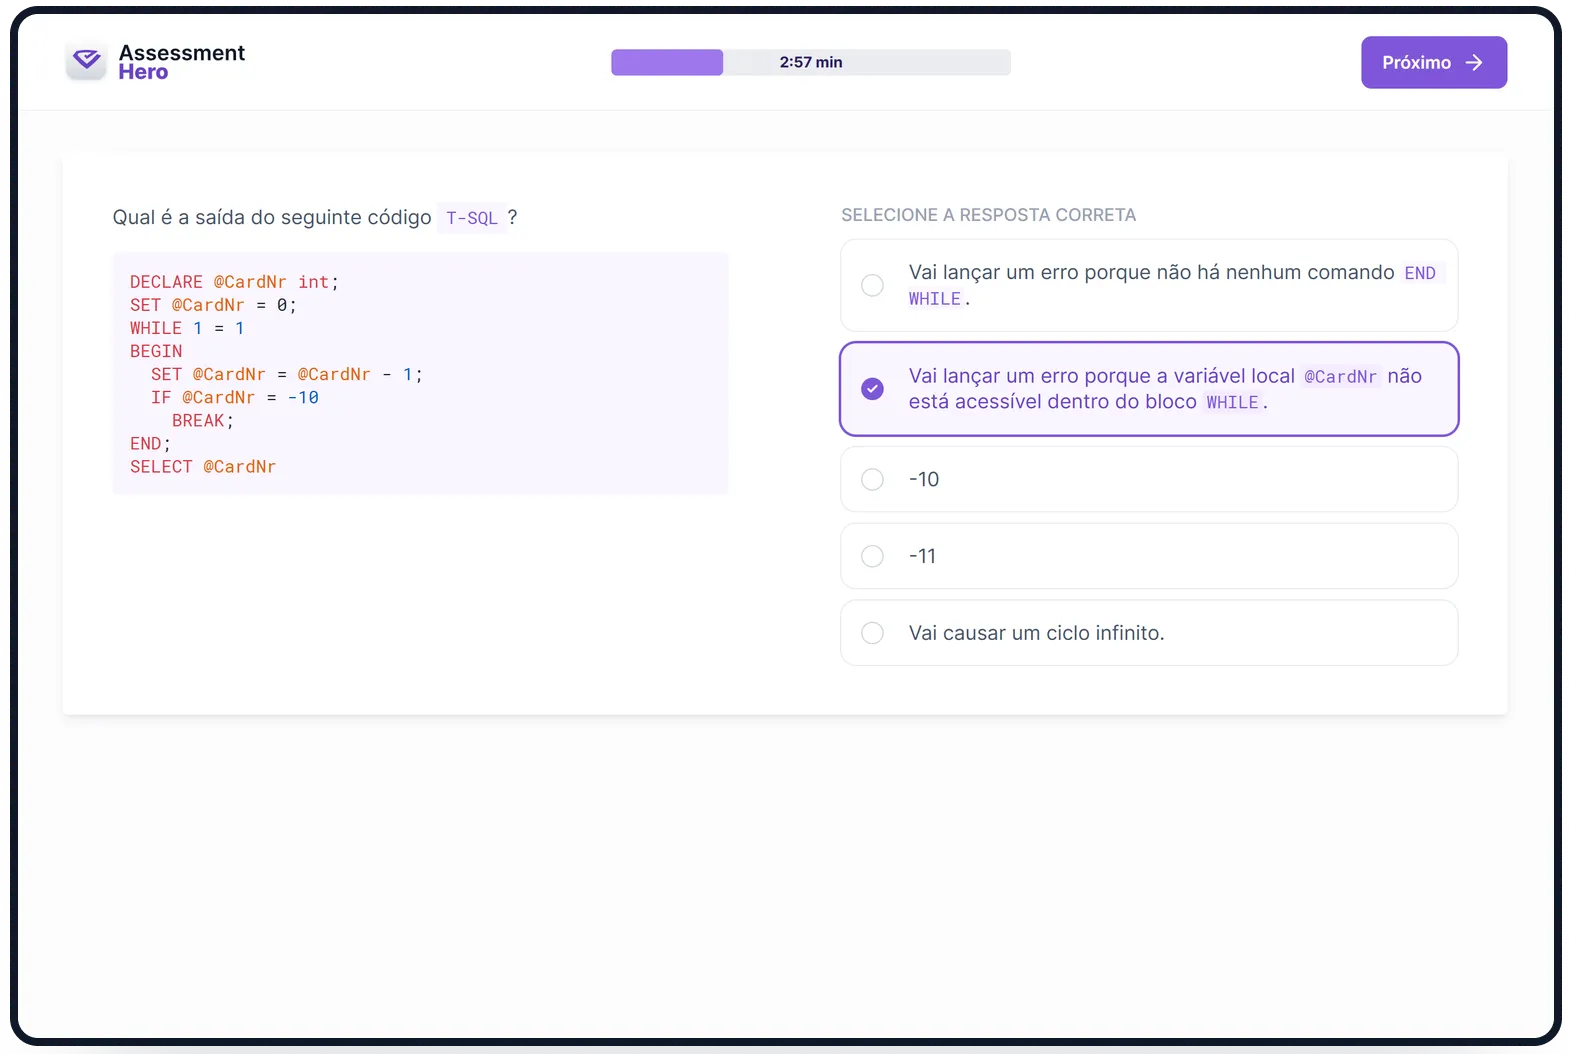The image size is (1569, 1054).
Task: Open the 'Assessment Hero' brand title
Action: tap(181, 62)
